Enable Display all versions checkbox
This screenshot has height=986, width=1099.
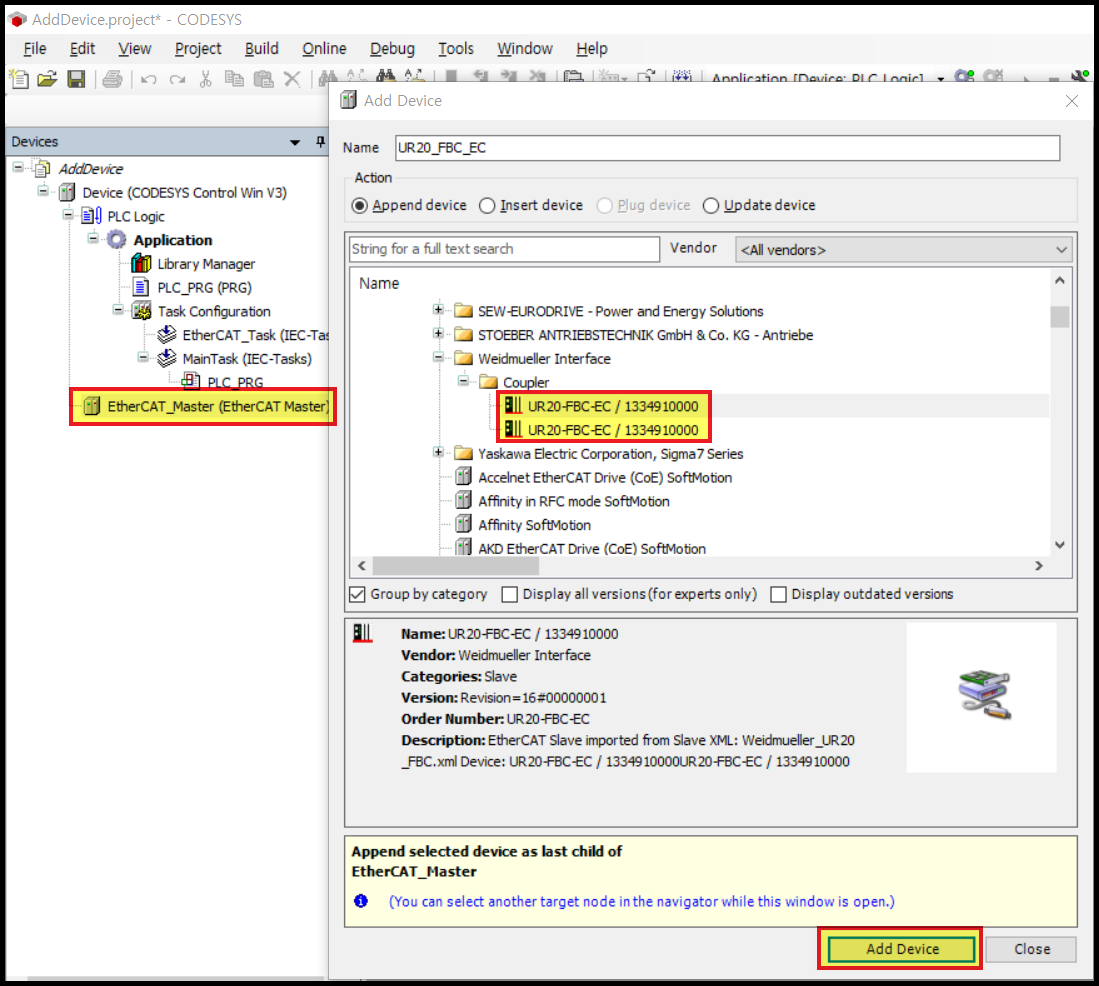click(510, 594)
